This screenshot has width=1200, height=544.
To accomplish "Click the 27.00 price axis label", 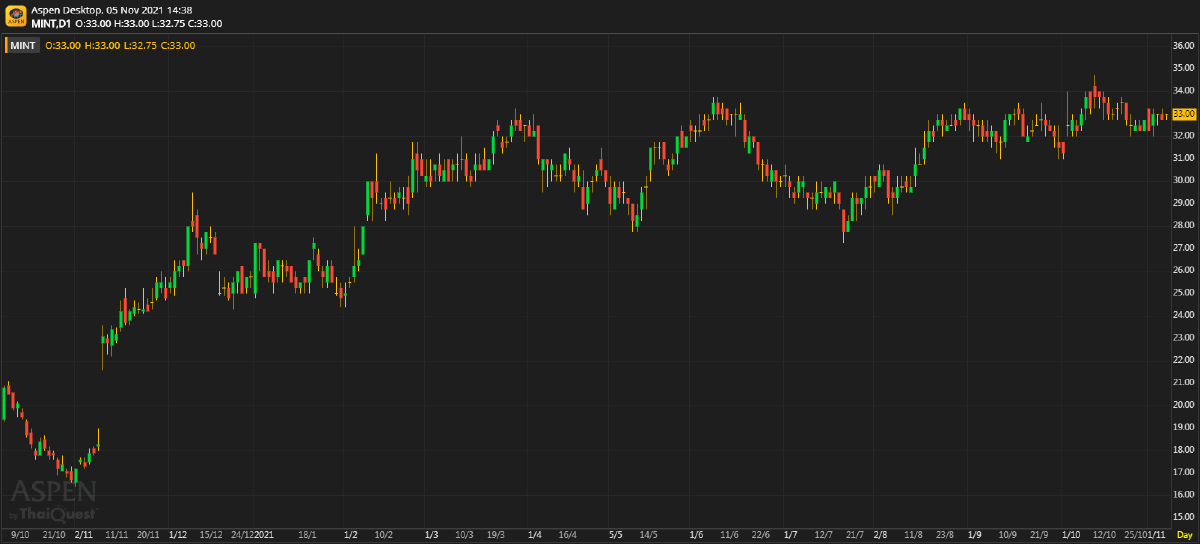I will 1184,248.
